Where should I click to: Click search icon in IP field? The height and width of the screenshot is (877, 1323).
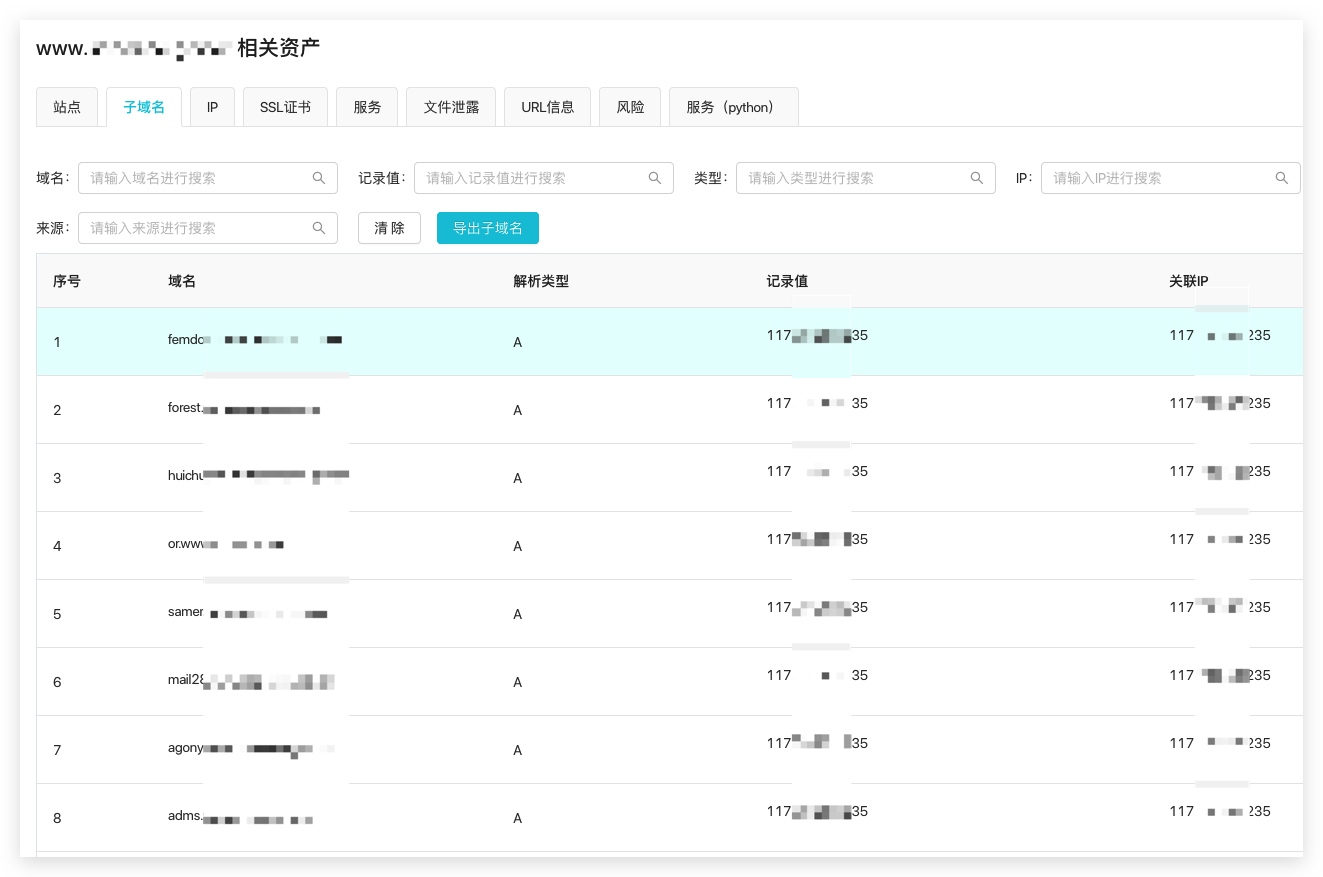(1282, 178)
